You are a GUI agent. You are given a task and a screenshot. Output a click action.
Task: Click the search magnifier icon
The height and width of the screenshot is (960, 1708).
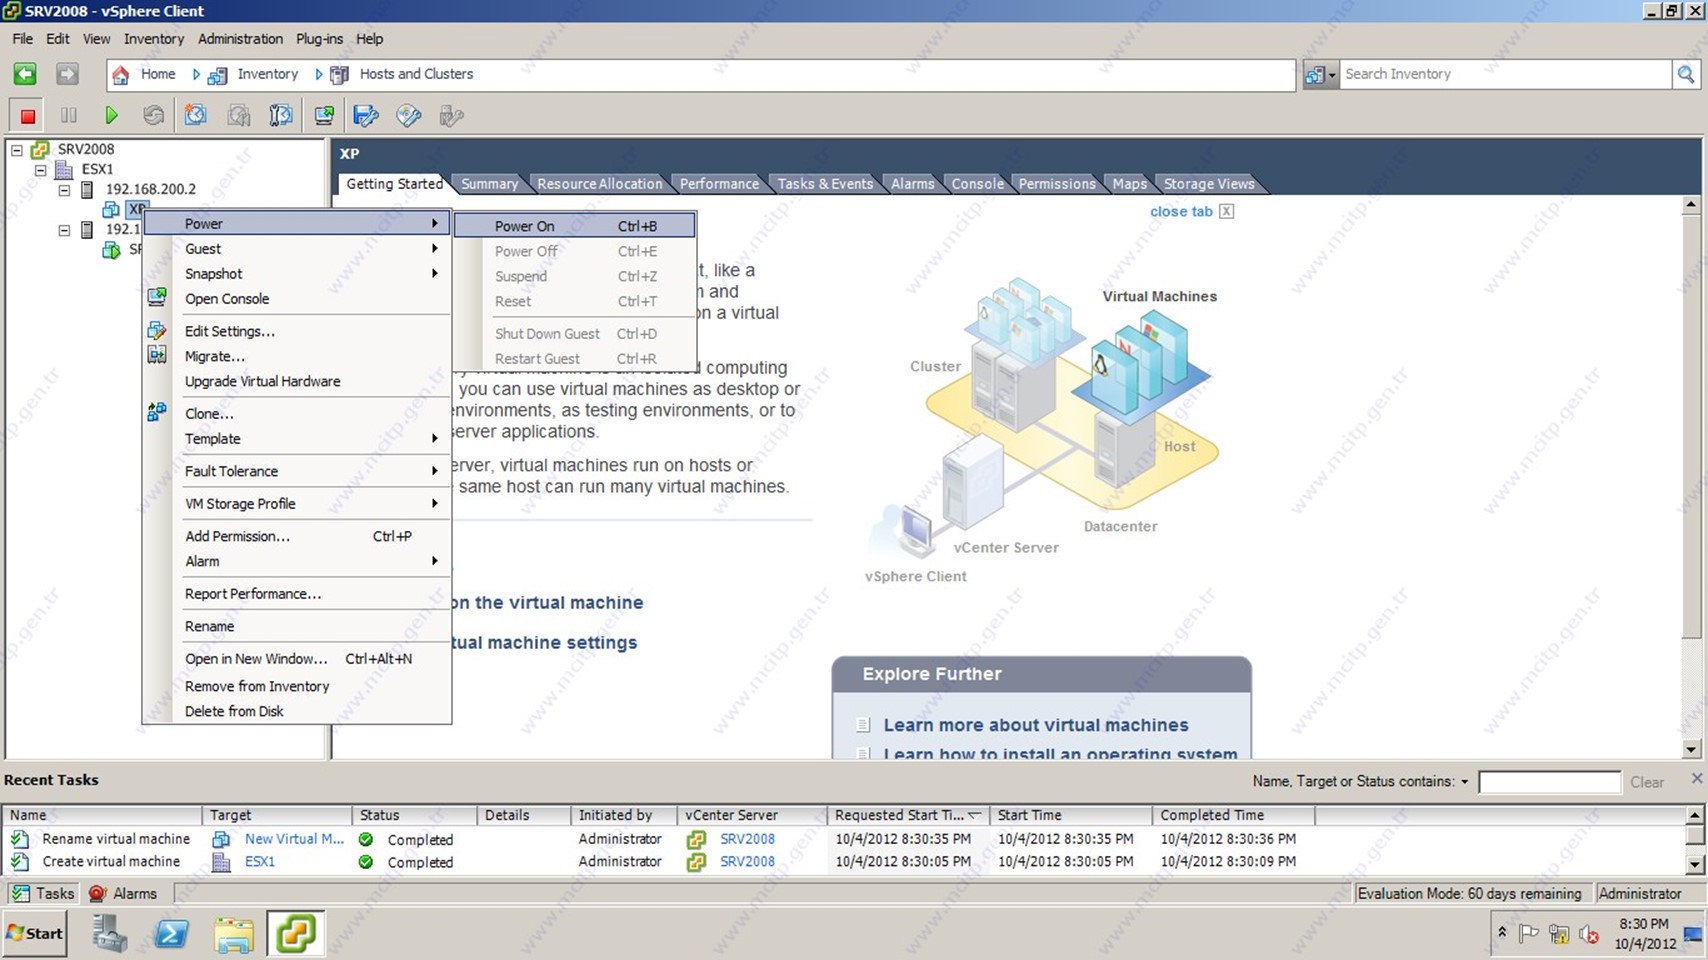tap(1686, 74)
